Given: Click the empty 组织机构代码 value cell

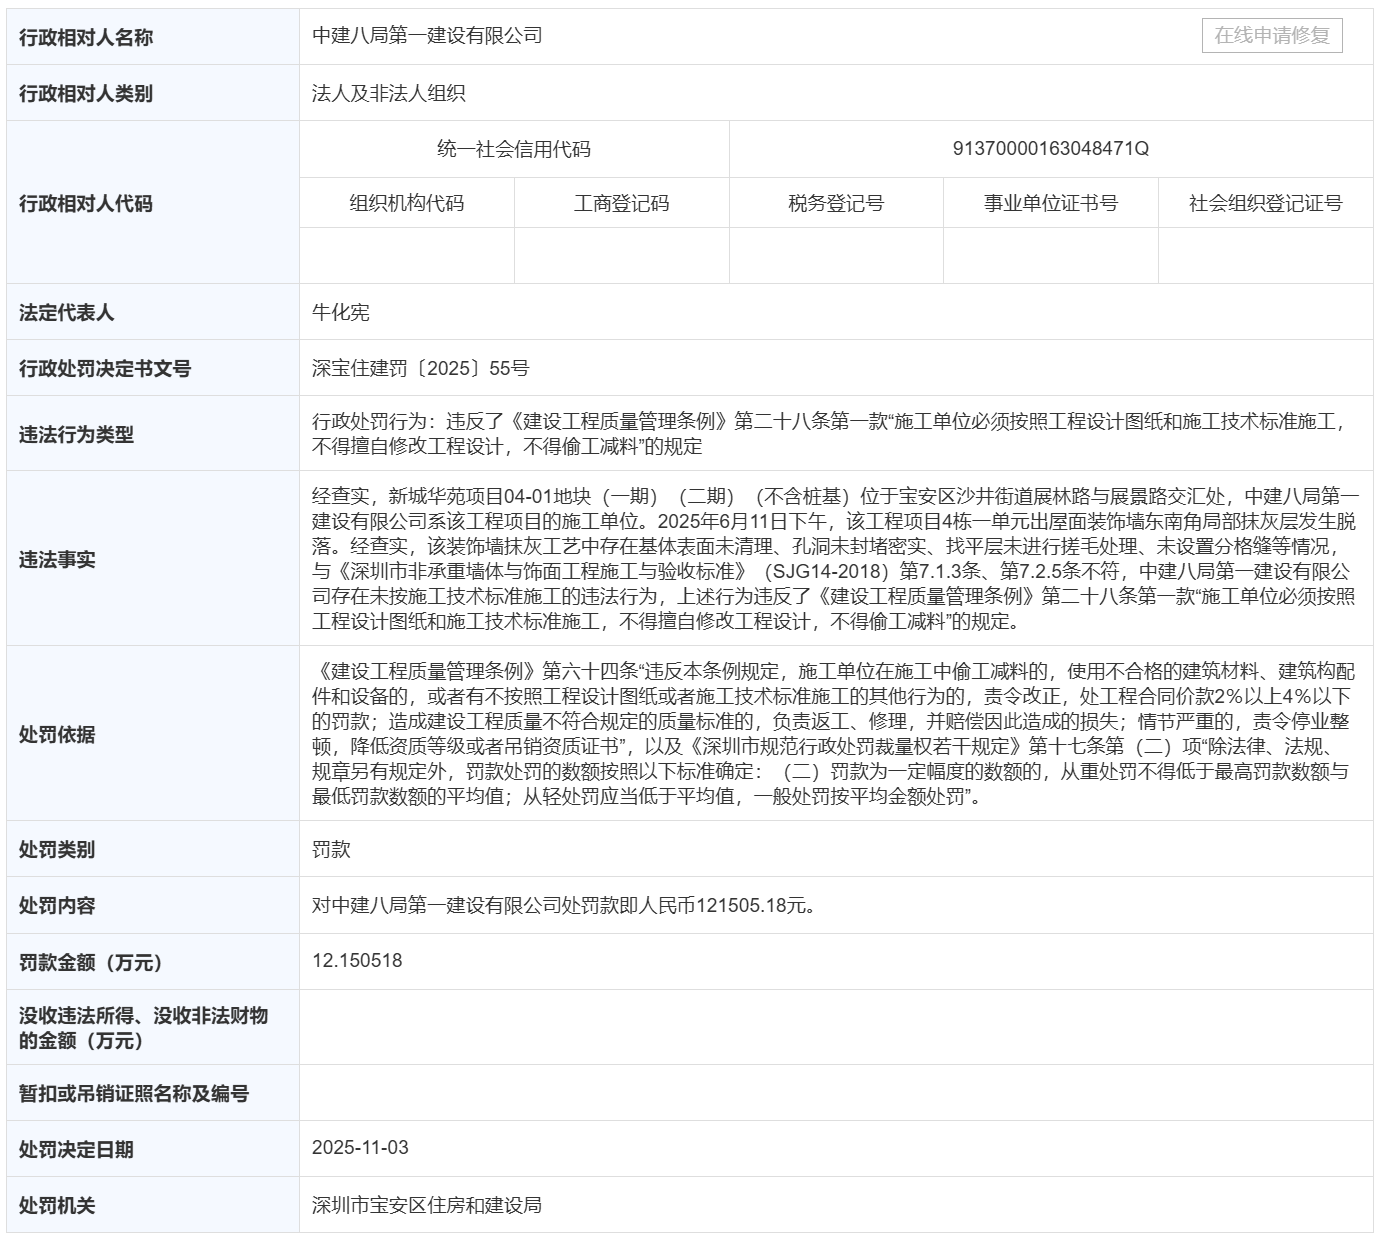Looking at the screenshot, I should 406,256.
